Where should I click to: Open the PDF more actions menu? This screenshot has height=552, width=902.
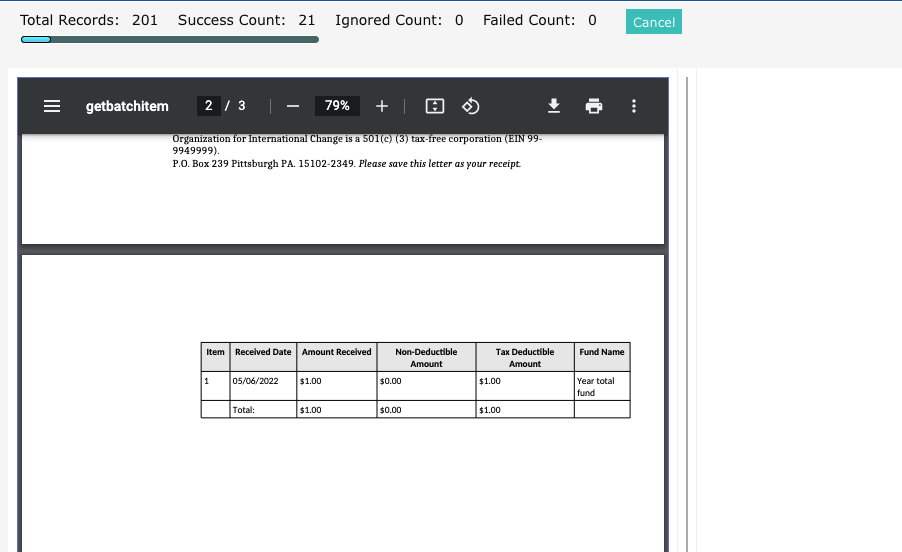tap(634, 106)
